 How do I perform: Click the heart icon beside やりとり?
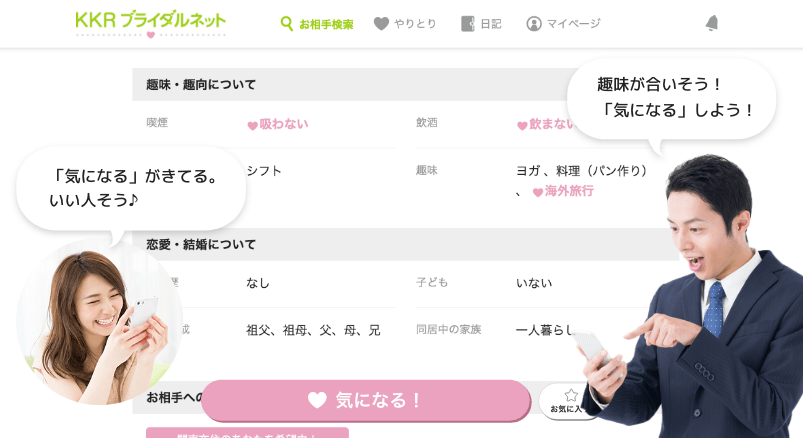coord(382,24)
